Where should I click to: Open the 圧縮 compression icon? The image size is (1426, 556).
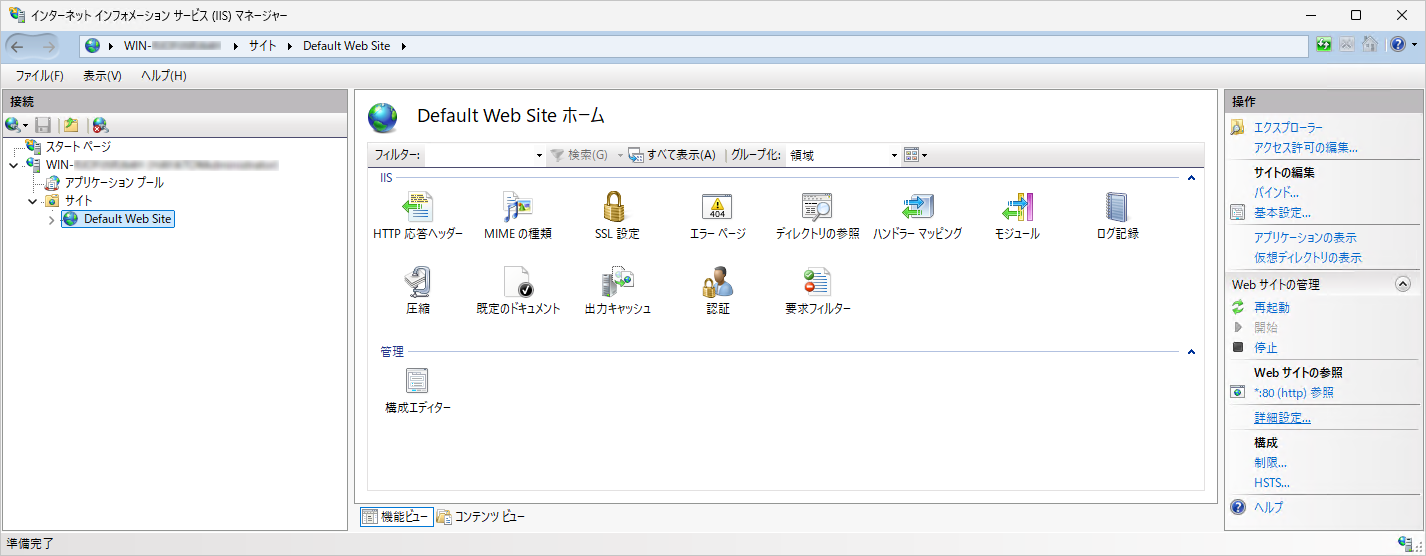[417, 282]
